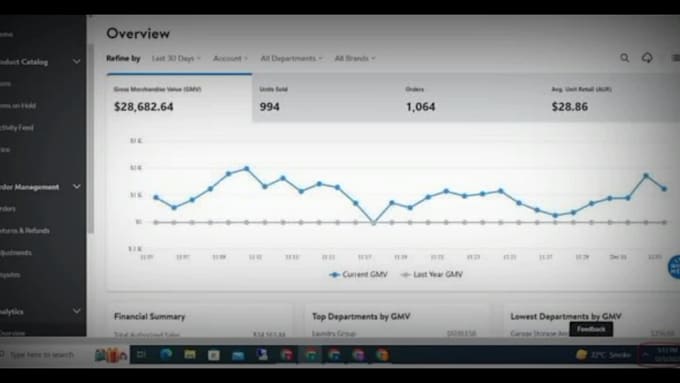Collapse the Analytics section chevron

76,311
